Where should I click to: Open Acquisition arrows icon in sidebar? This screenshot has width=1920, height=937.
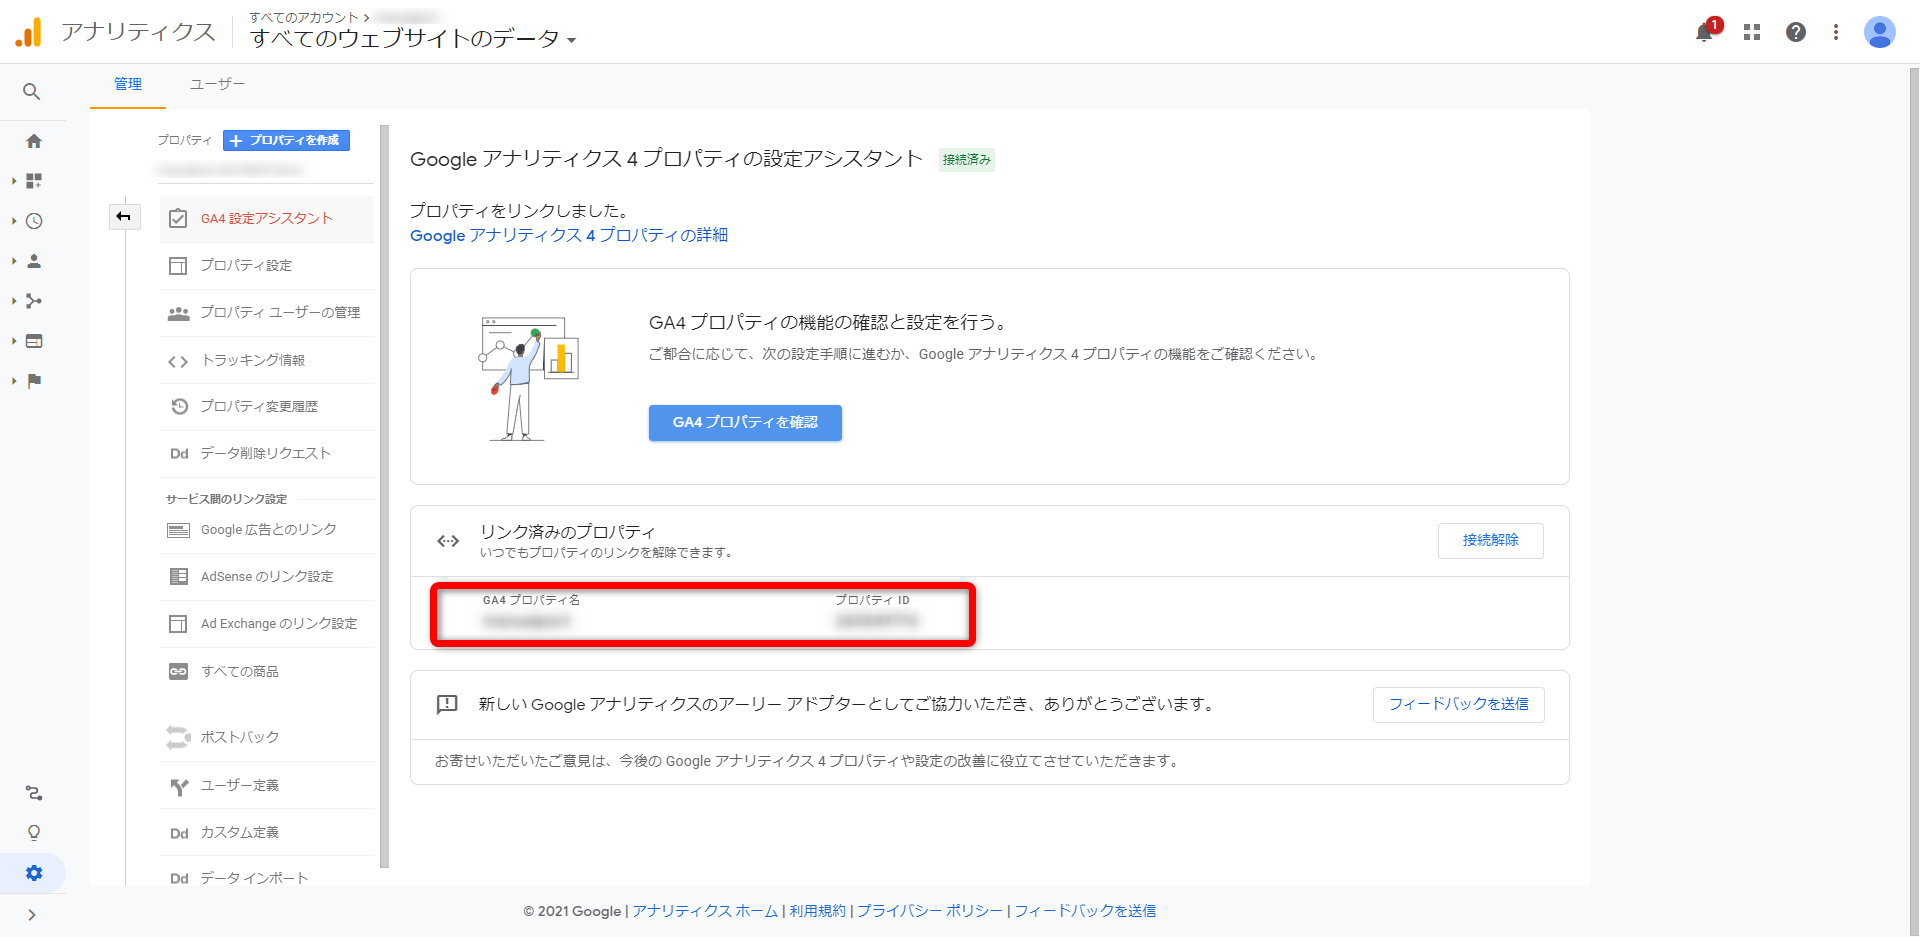[x=34, y=301]
